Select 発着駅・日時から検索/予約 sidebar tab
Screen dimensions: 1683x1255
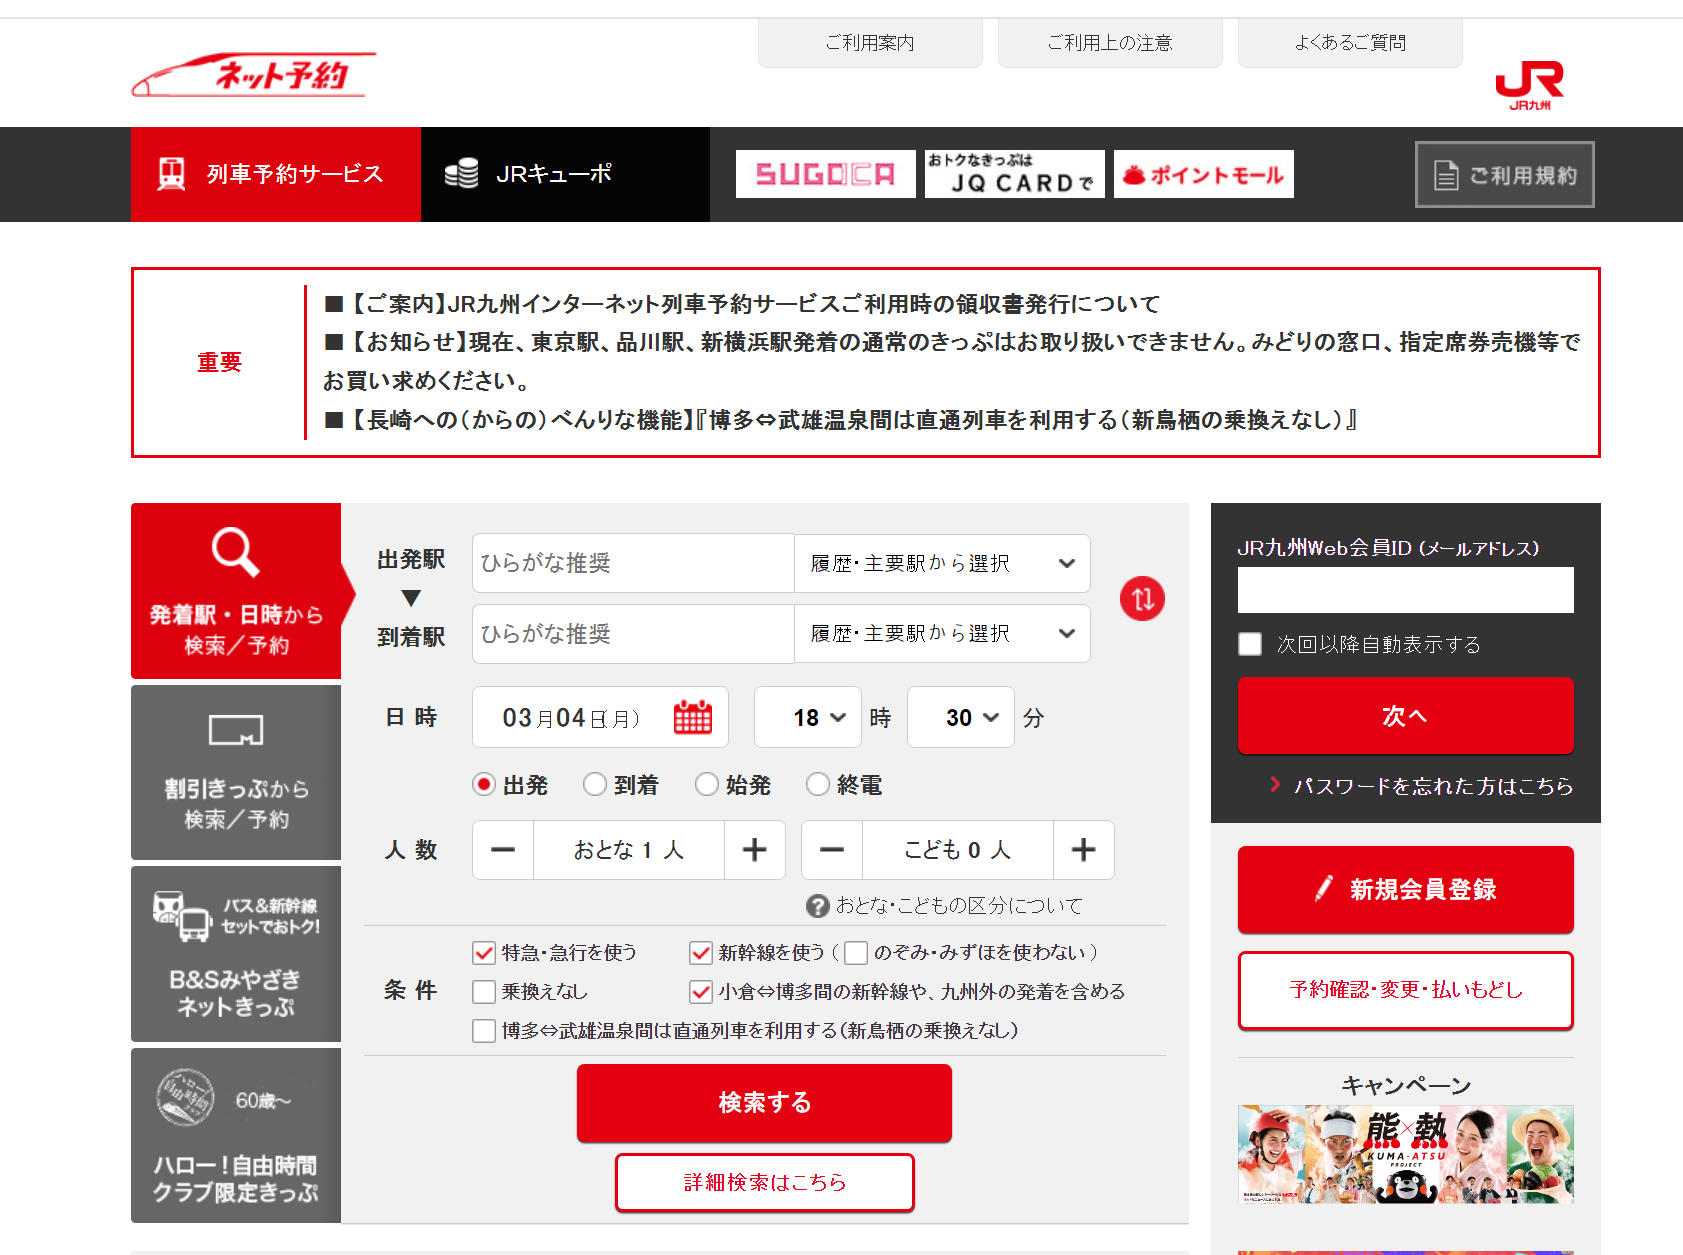pyautogui.click(x=236, y=591)
